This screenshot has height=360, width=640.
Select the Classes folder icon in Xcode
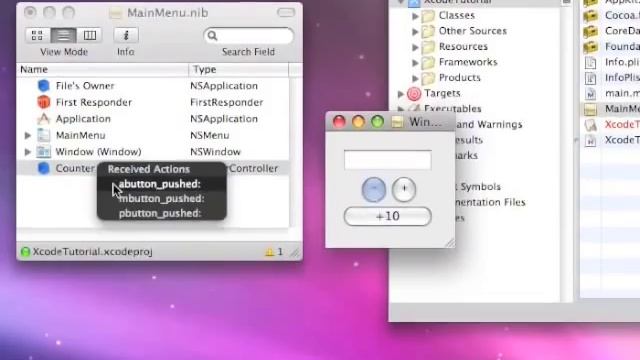428,16
